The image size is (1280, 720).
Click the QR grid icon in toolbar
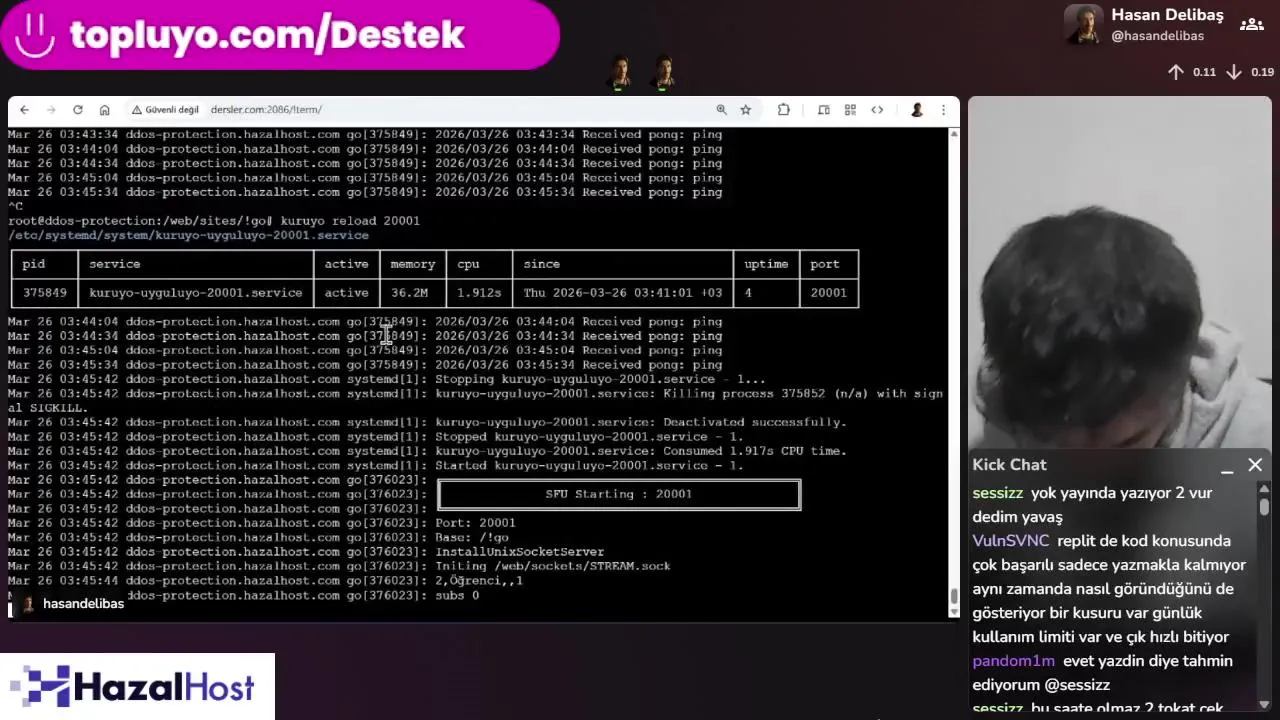click(850, 110)
